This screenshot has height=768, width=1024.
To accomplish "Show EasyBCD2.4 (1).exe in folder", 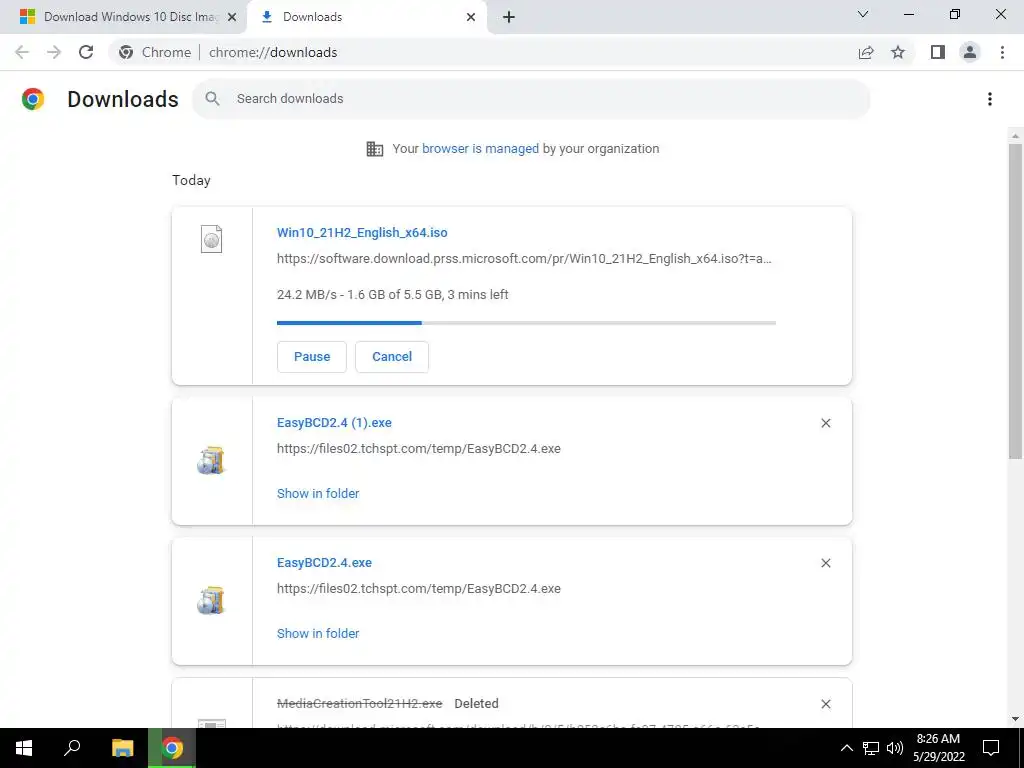I will 318,494.
